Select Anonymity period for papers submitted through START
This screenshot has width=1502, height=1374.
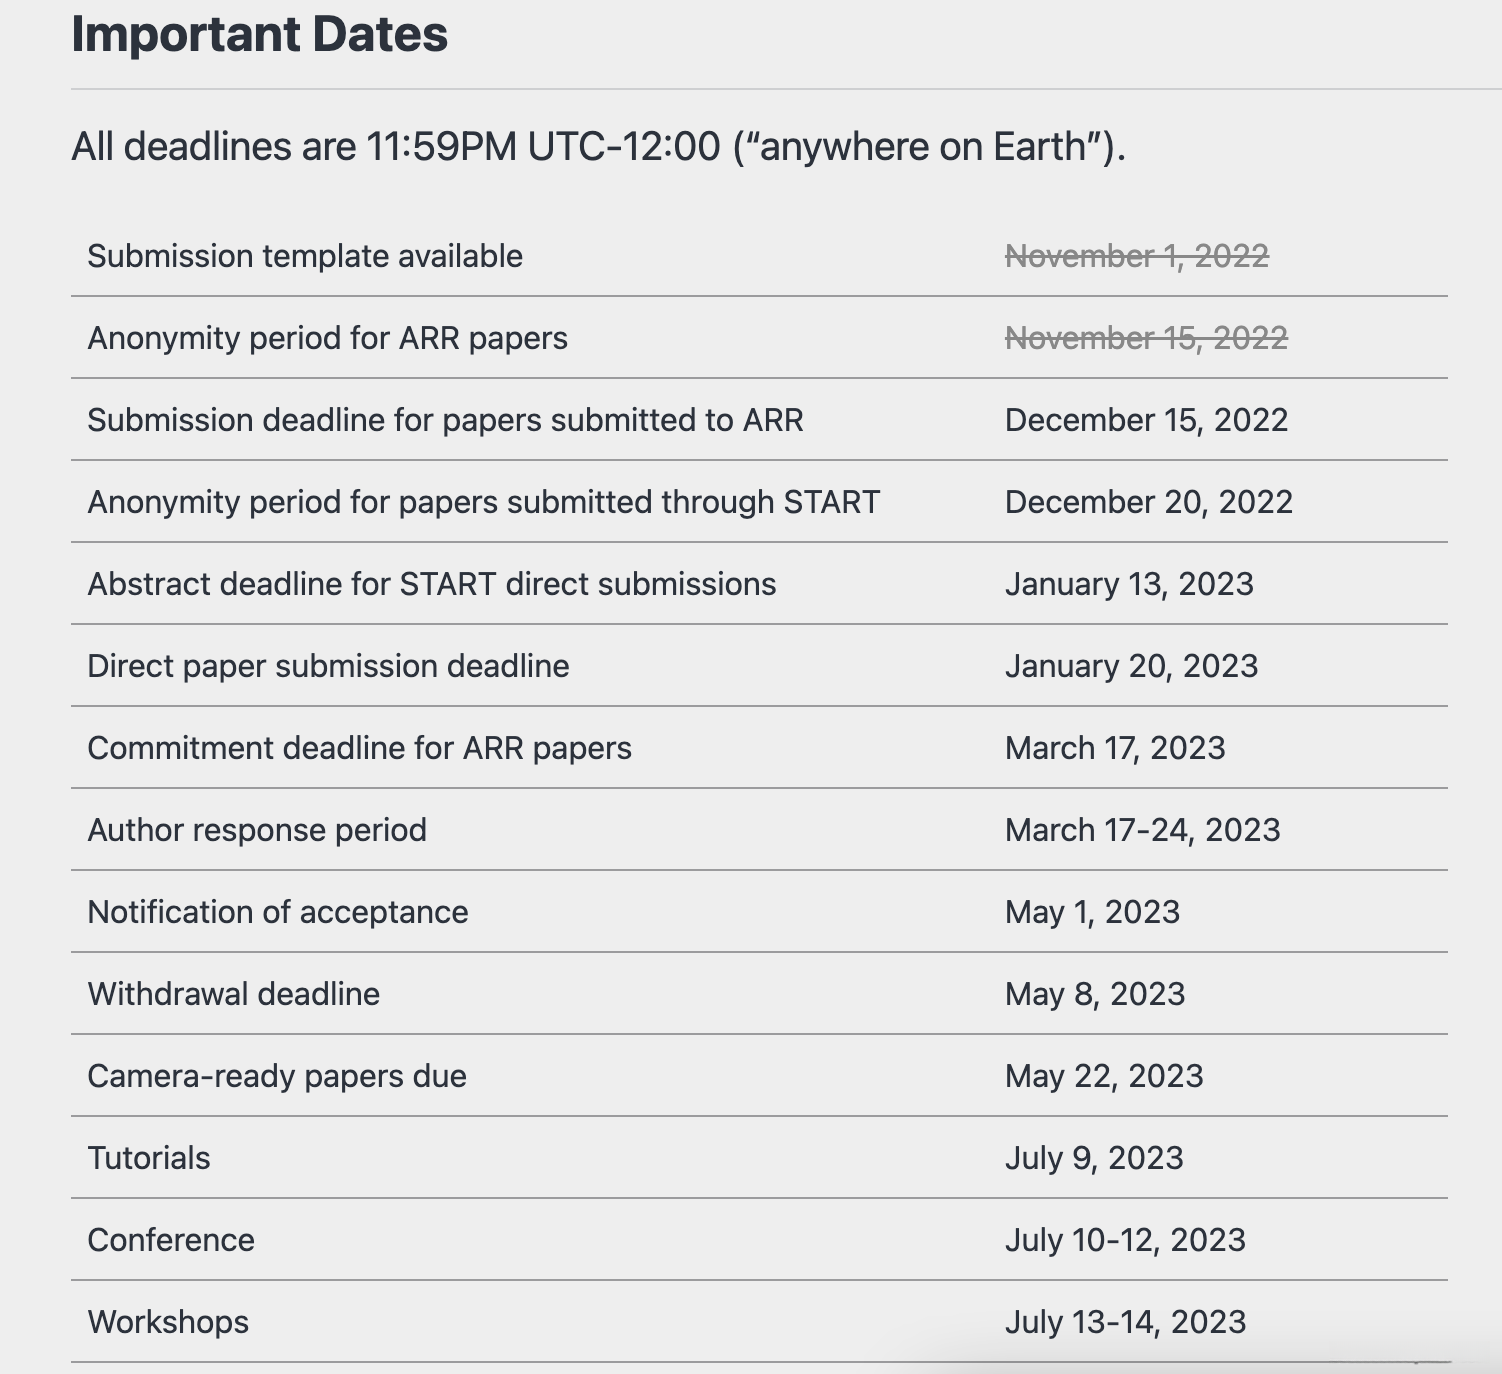pyautogui.click(x=483, y=503)
